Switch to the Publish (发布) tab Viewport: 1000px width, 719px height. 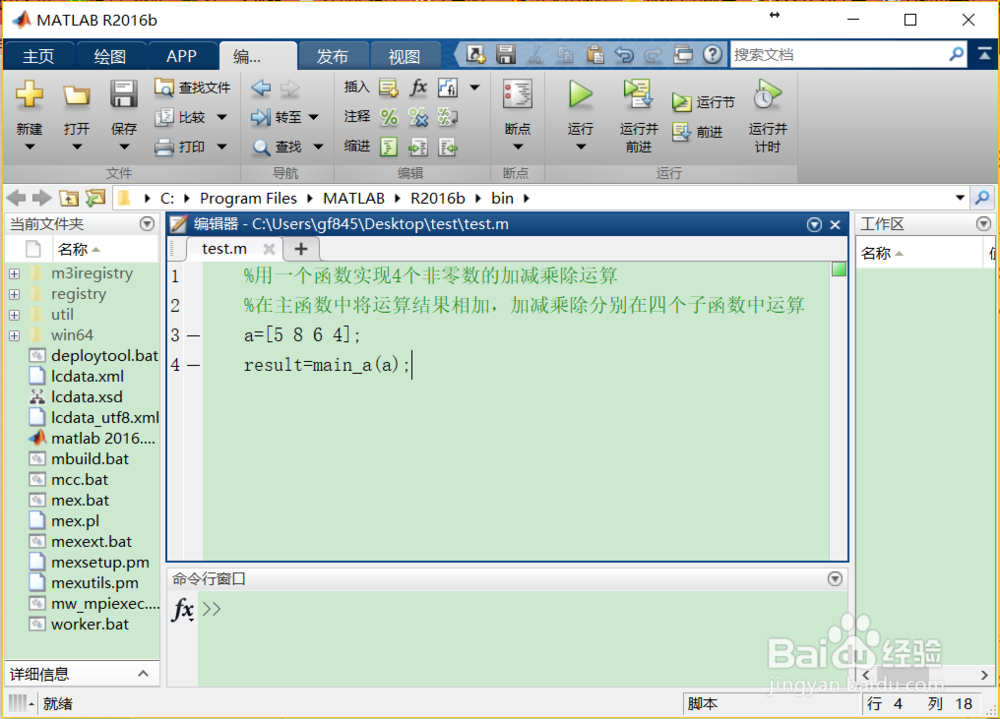point(332,56)
